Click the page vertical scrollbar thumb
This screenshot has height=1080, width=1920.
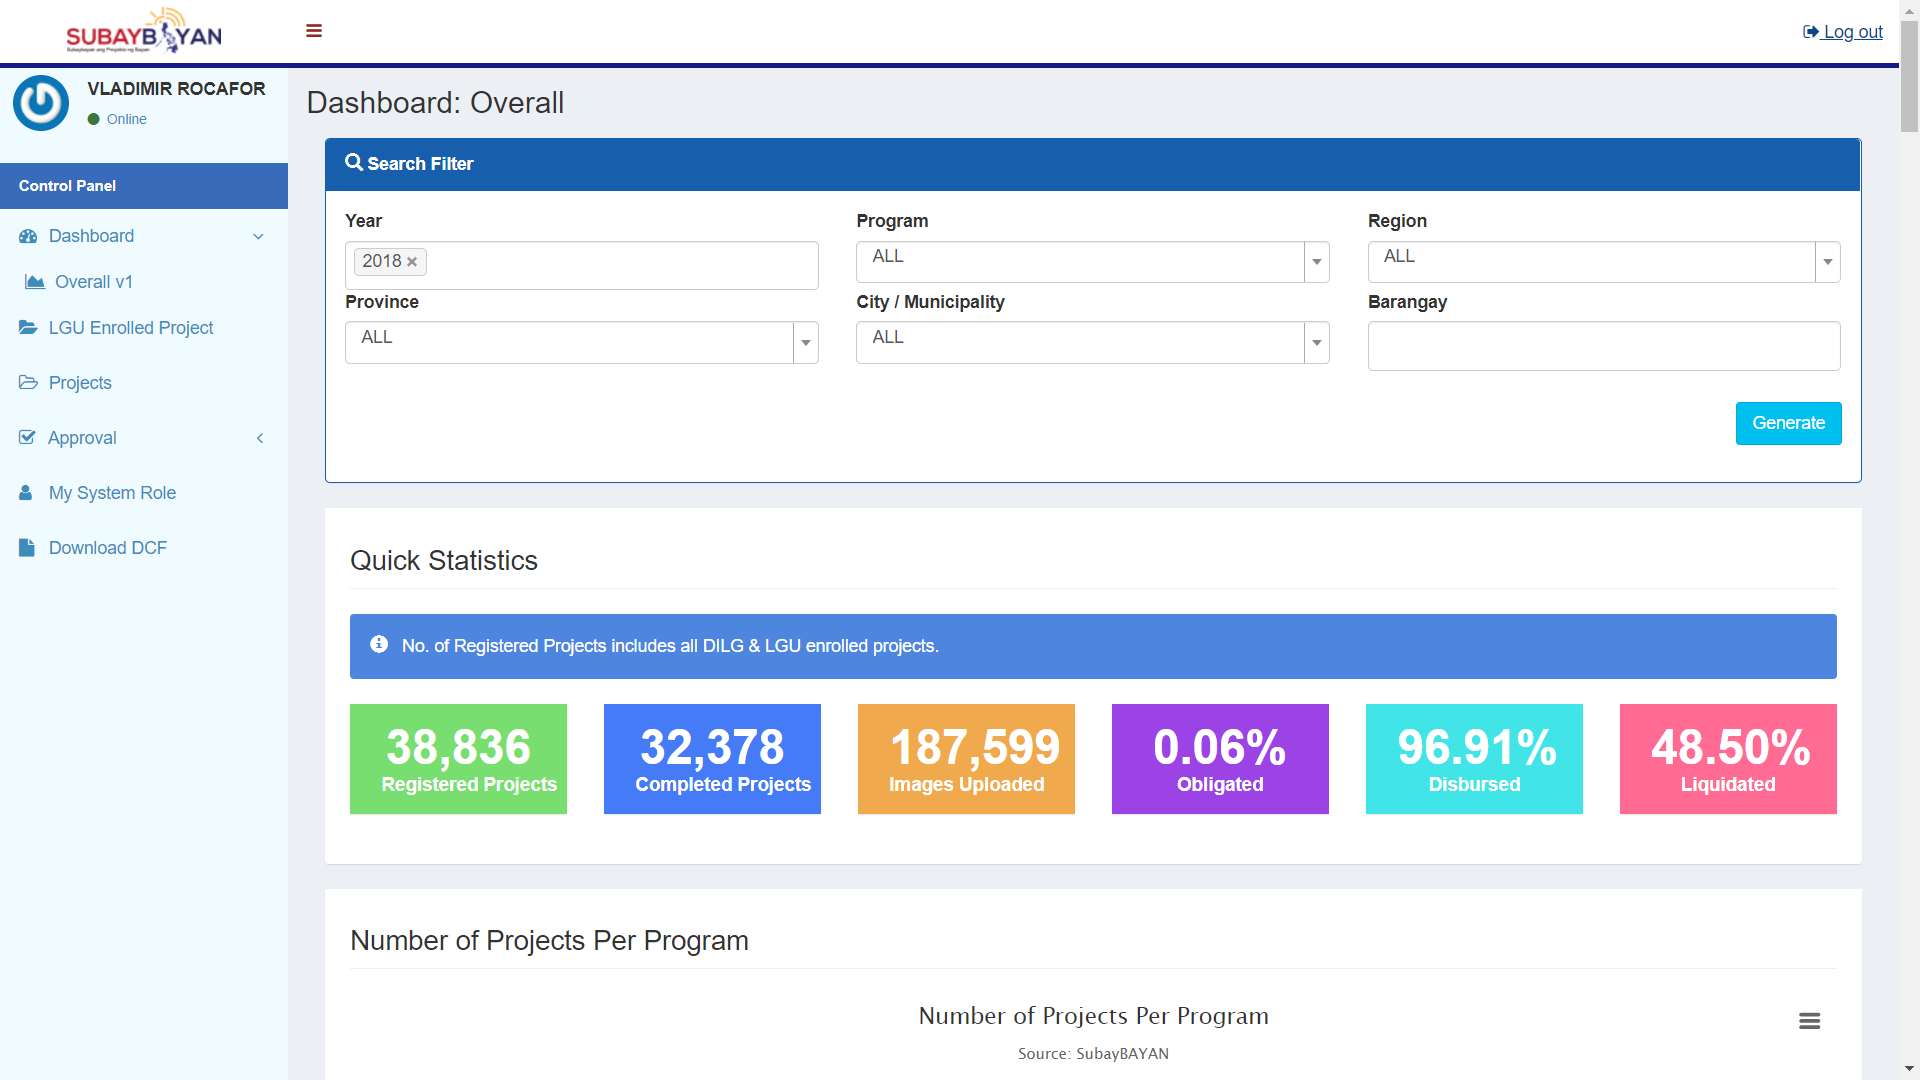coord(1909,75)
